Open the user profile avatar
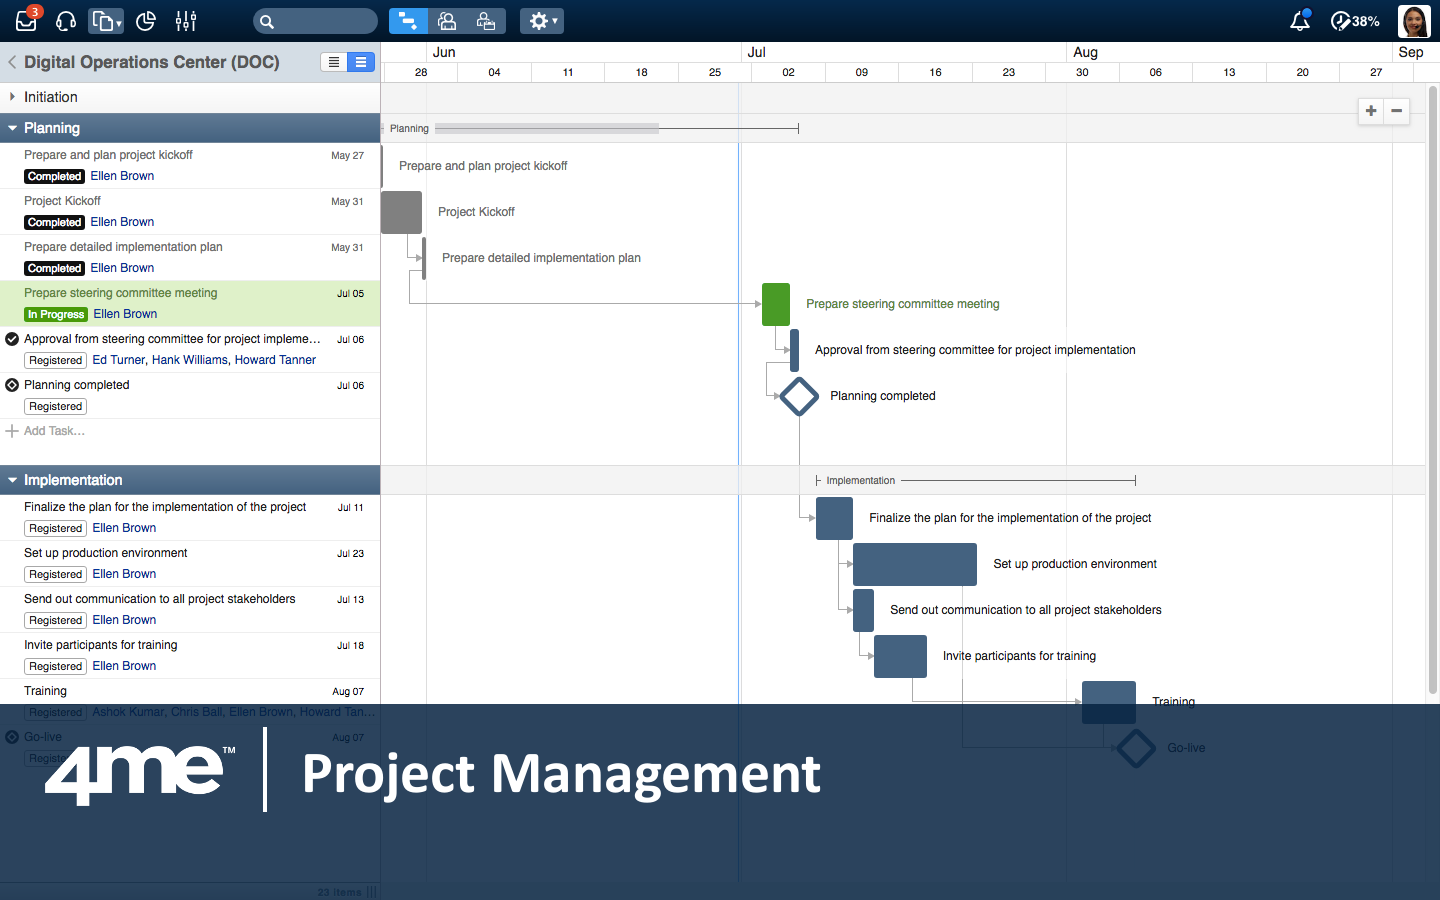This screenshot has height=900, width=1440. 1414,21
